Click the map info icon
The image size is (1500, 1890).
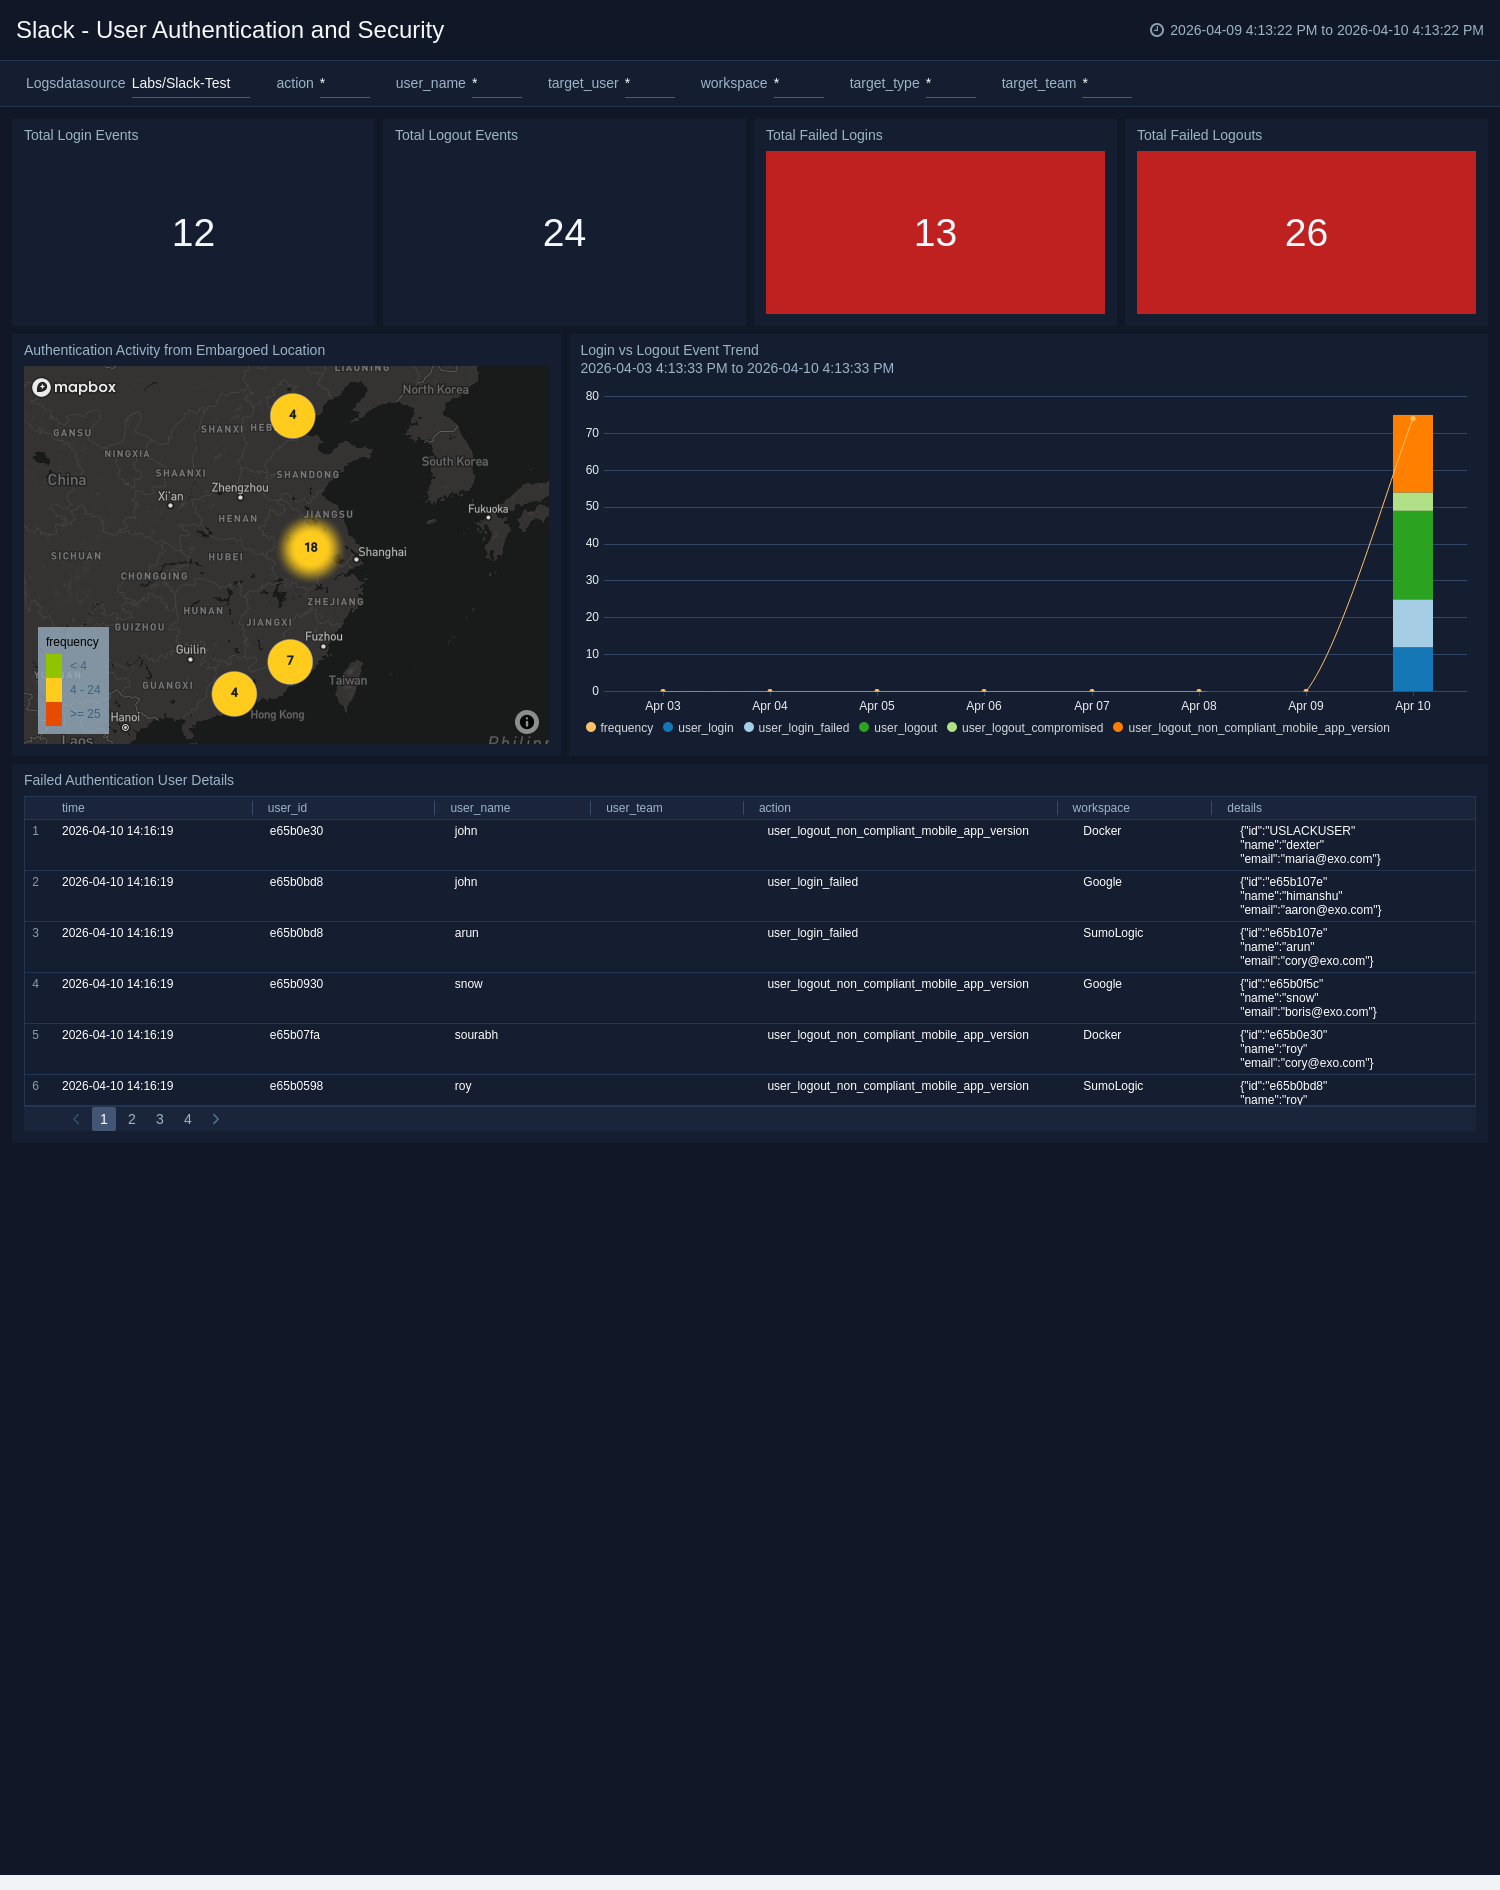point(527,722)
